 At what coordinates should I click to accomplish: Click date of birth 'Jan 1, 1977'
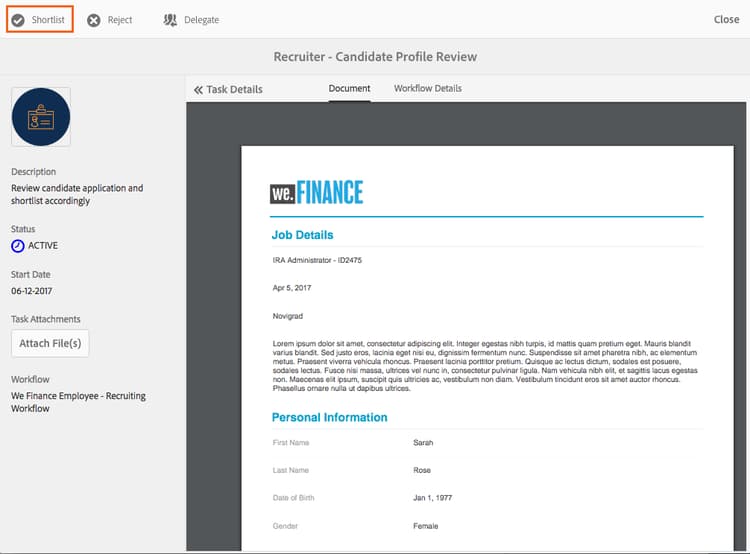(x=432, y=498)
